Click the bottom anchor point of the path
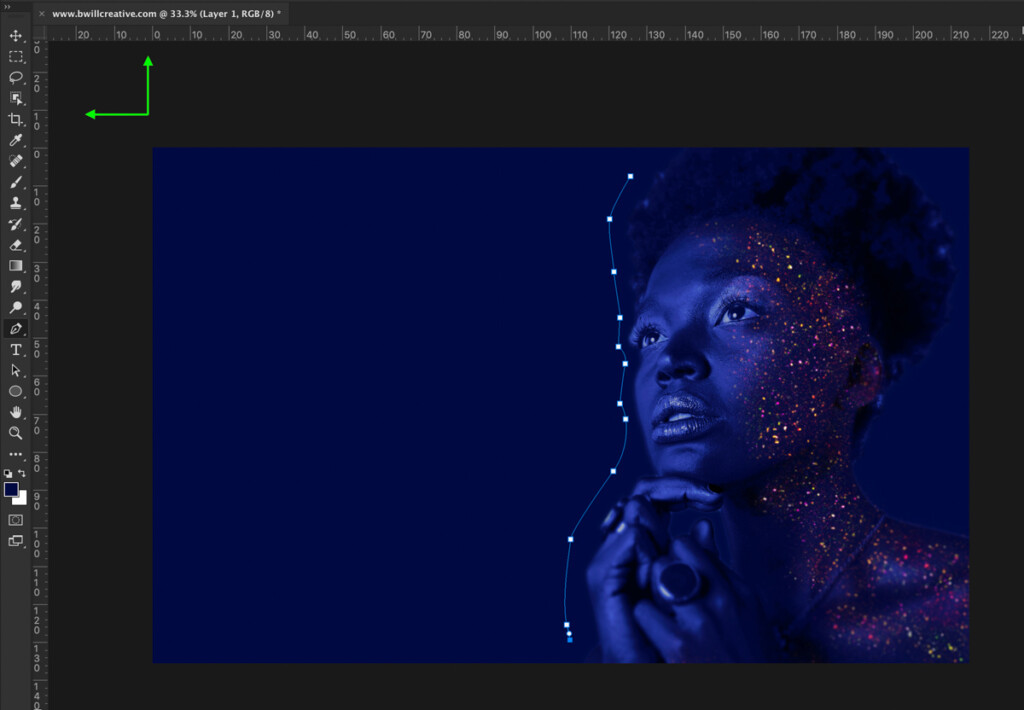1024x710 pixels. (x=569, y=640)
